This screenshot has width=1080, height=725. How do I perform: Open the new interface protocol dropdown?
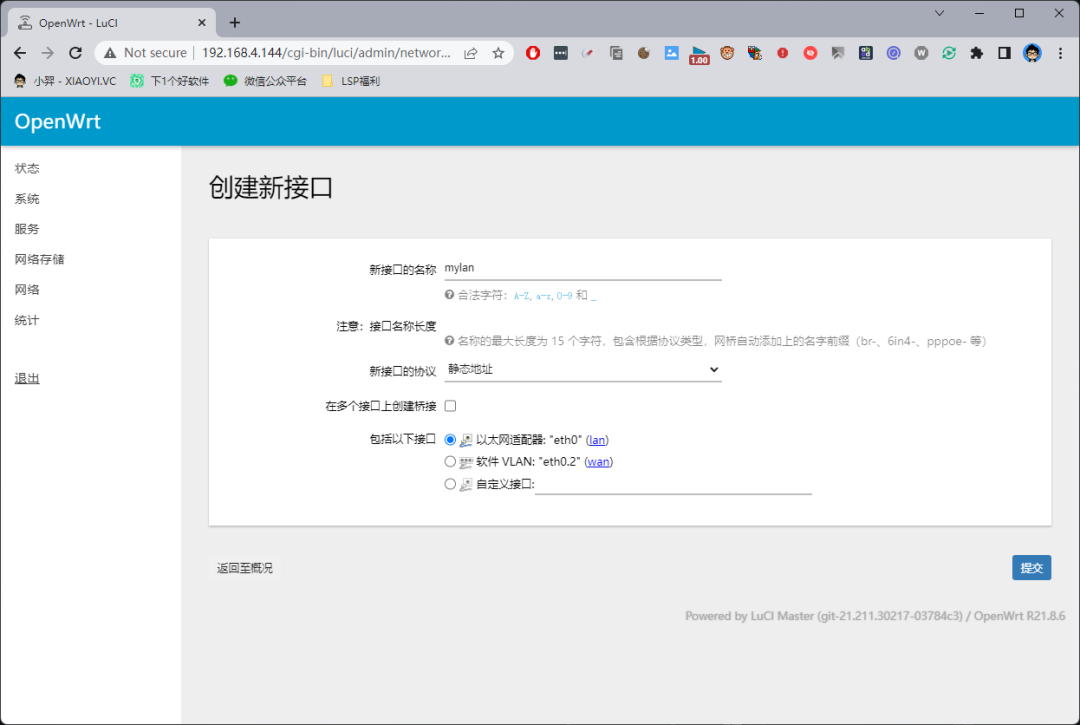(x=583, y=370)
